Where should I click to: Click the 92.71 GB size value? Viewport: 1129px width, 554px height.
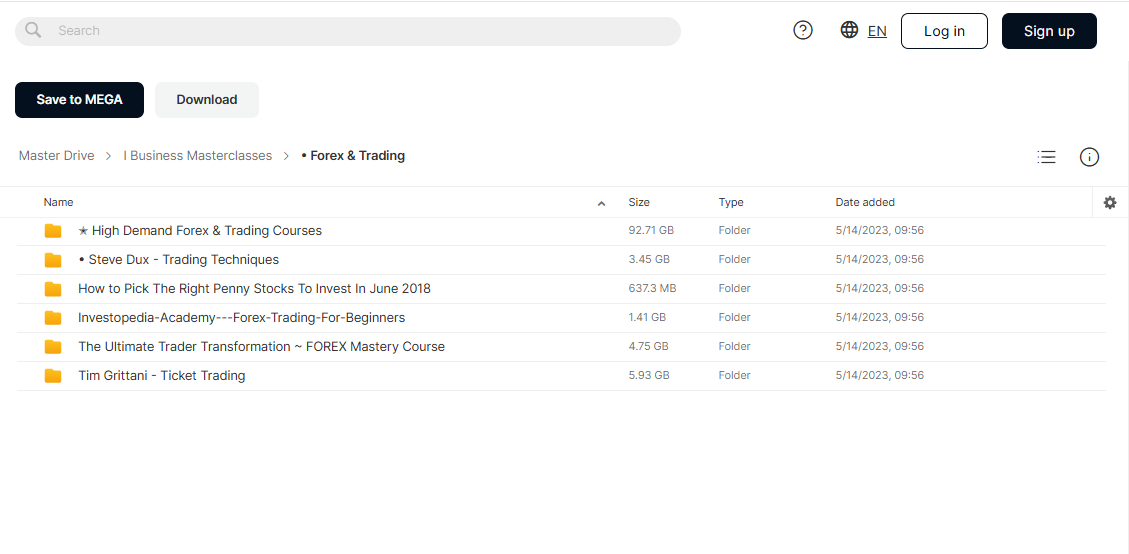[x=651, y=231]
